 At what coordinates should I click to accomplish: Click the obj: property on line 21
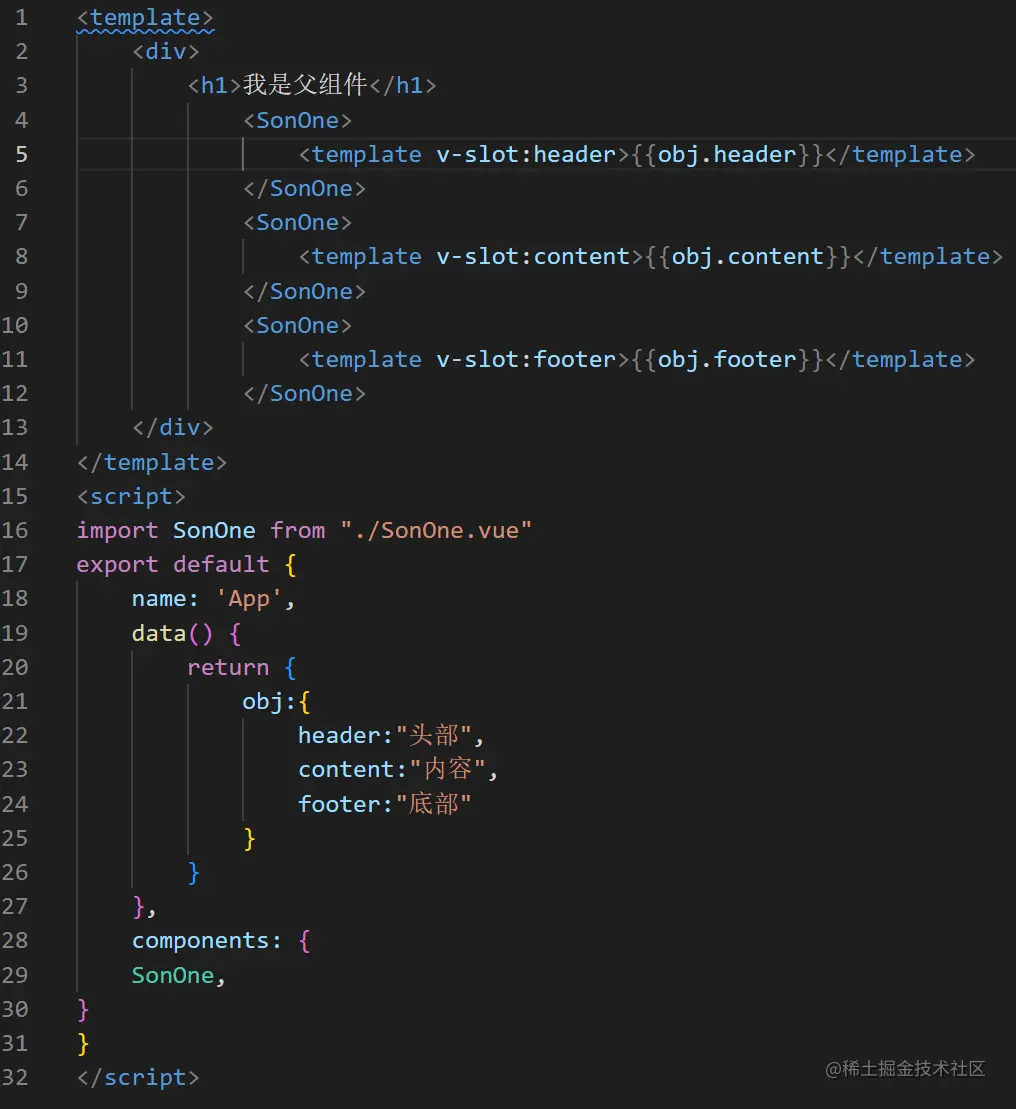[x=269, y=701]
